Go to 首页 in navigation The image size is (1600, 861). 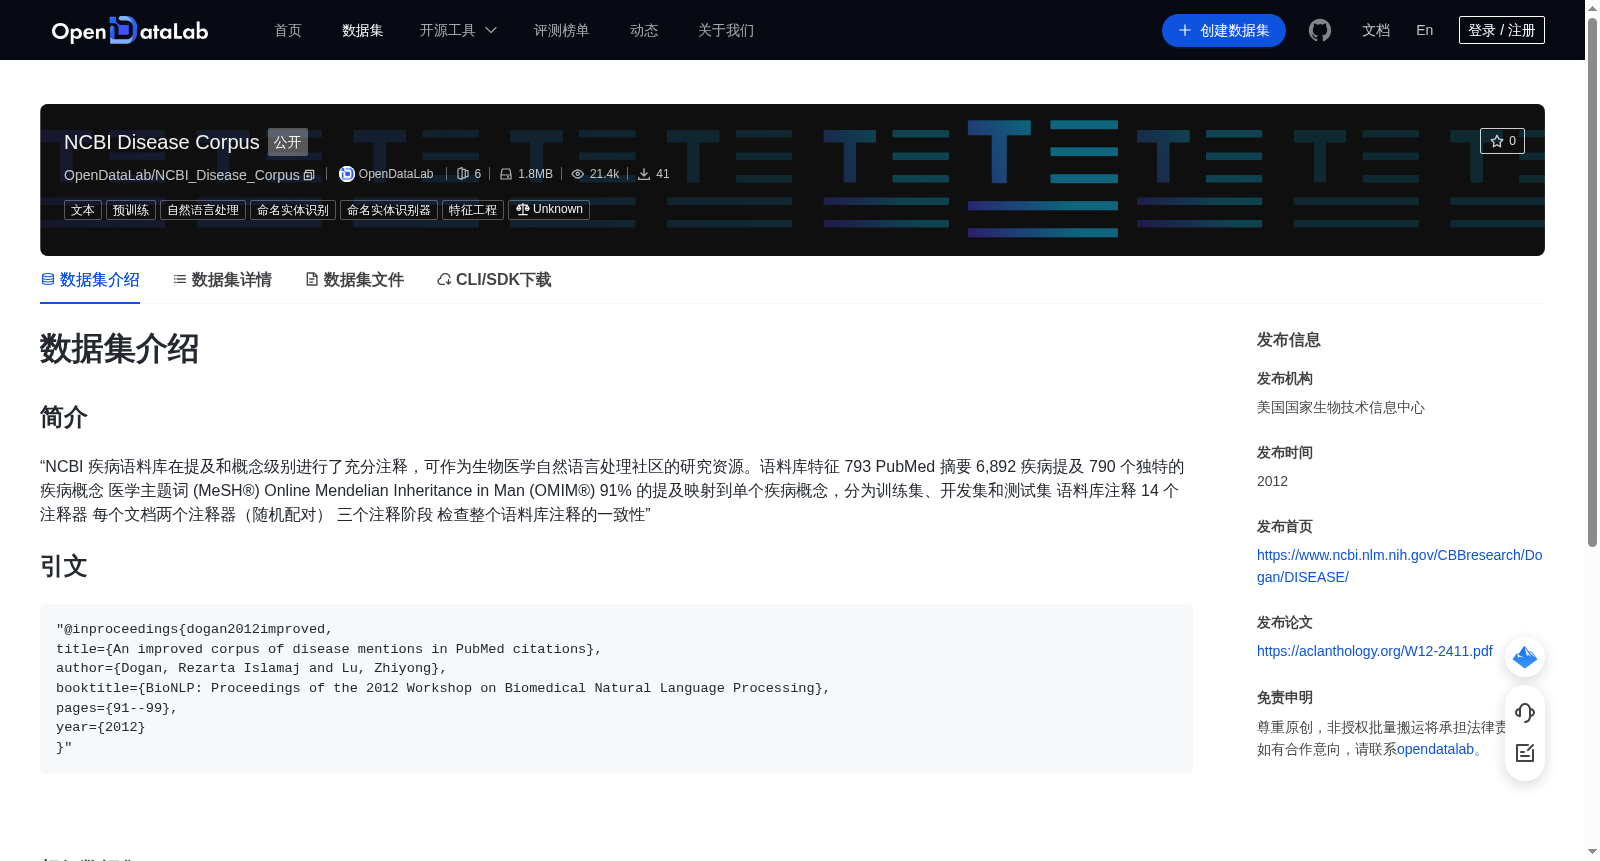coord(288,30)
